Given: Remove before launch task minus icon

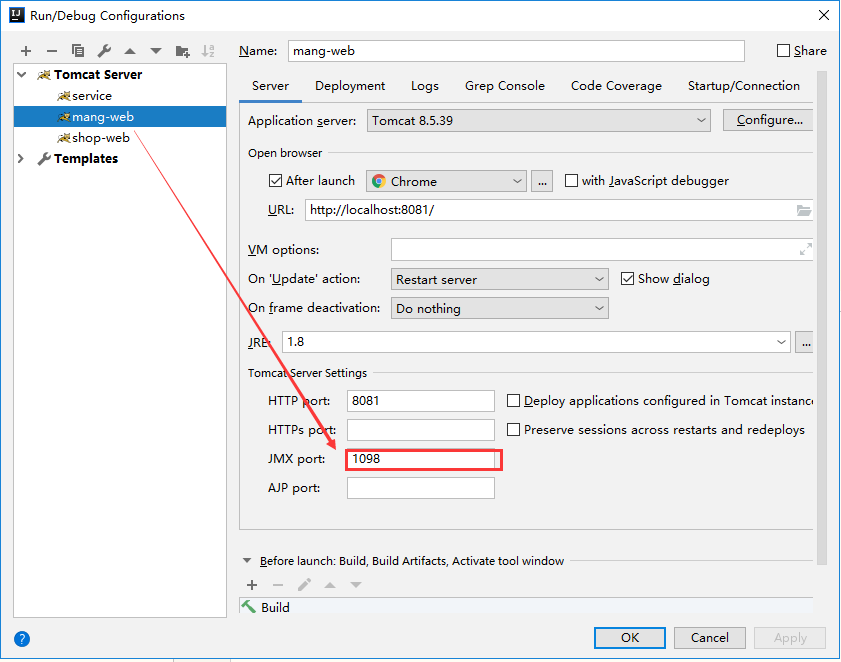Looking at the screenshot, I should click(278, 585).
